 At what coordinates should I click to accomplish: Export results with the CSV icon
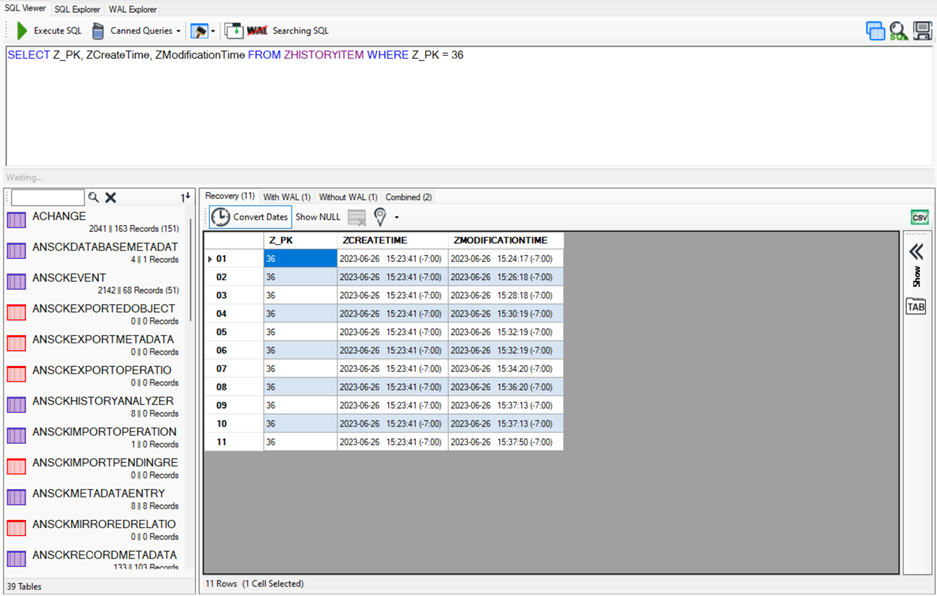click(919, 217)
